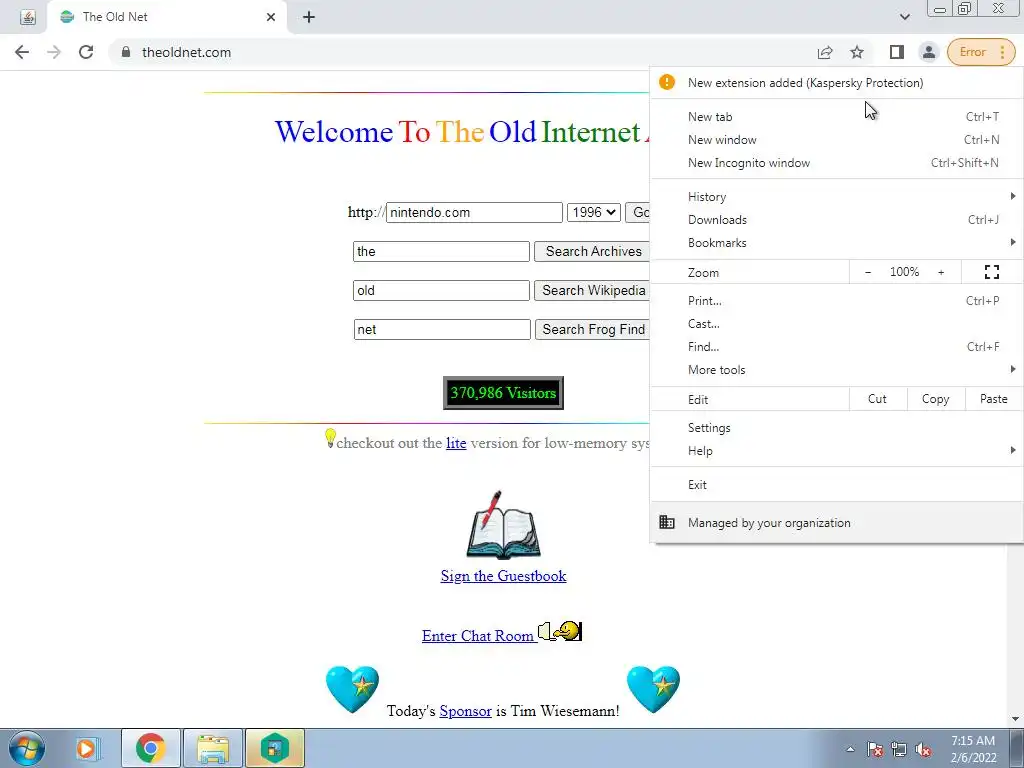Decrease zoom with the minus button

point(868,272)
